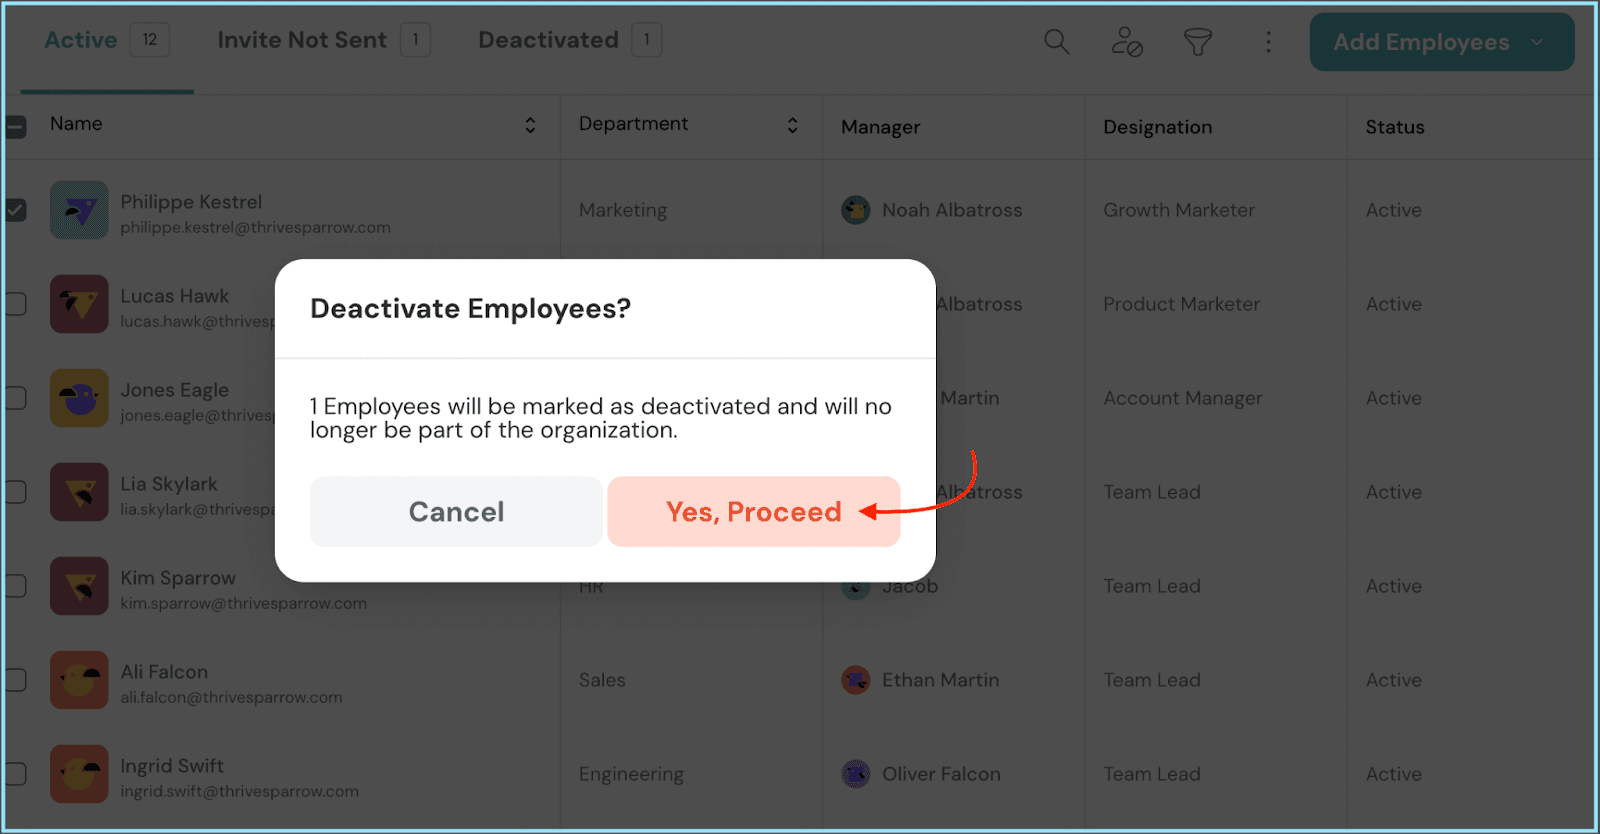Click Ethan Martin manager avatar icon
This screenshot has width=1600, height=834.
[x=855, y=680]
